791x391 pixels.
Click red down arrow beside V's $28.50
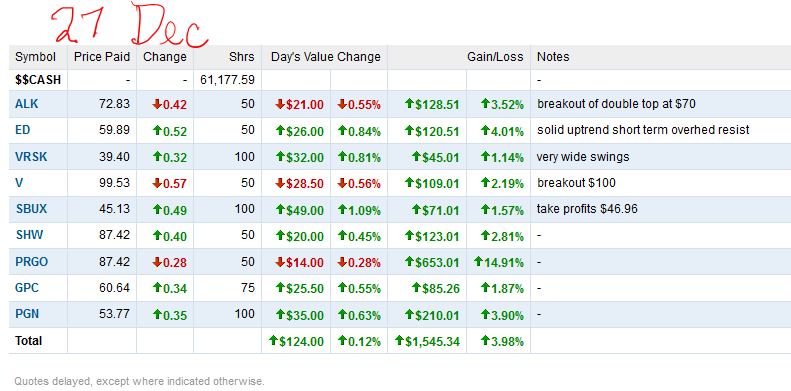point(280,184)
